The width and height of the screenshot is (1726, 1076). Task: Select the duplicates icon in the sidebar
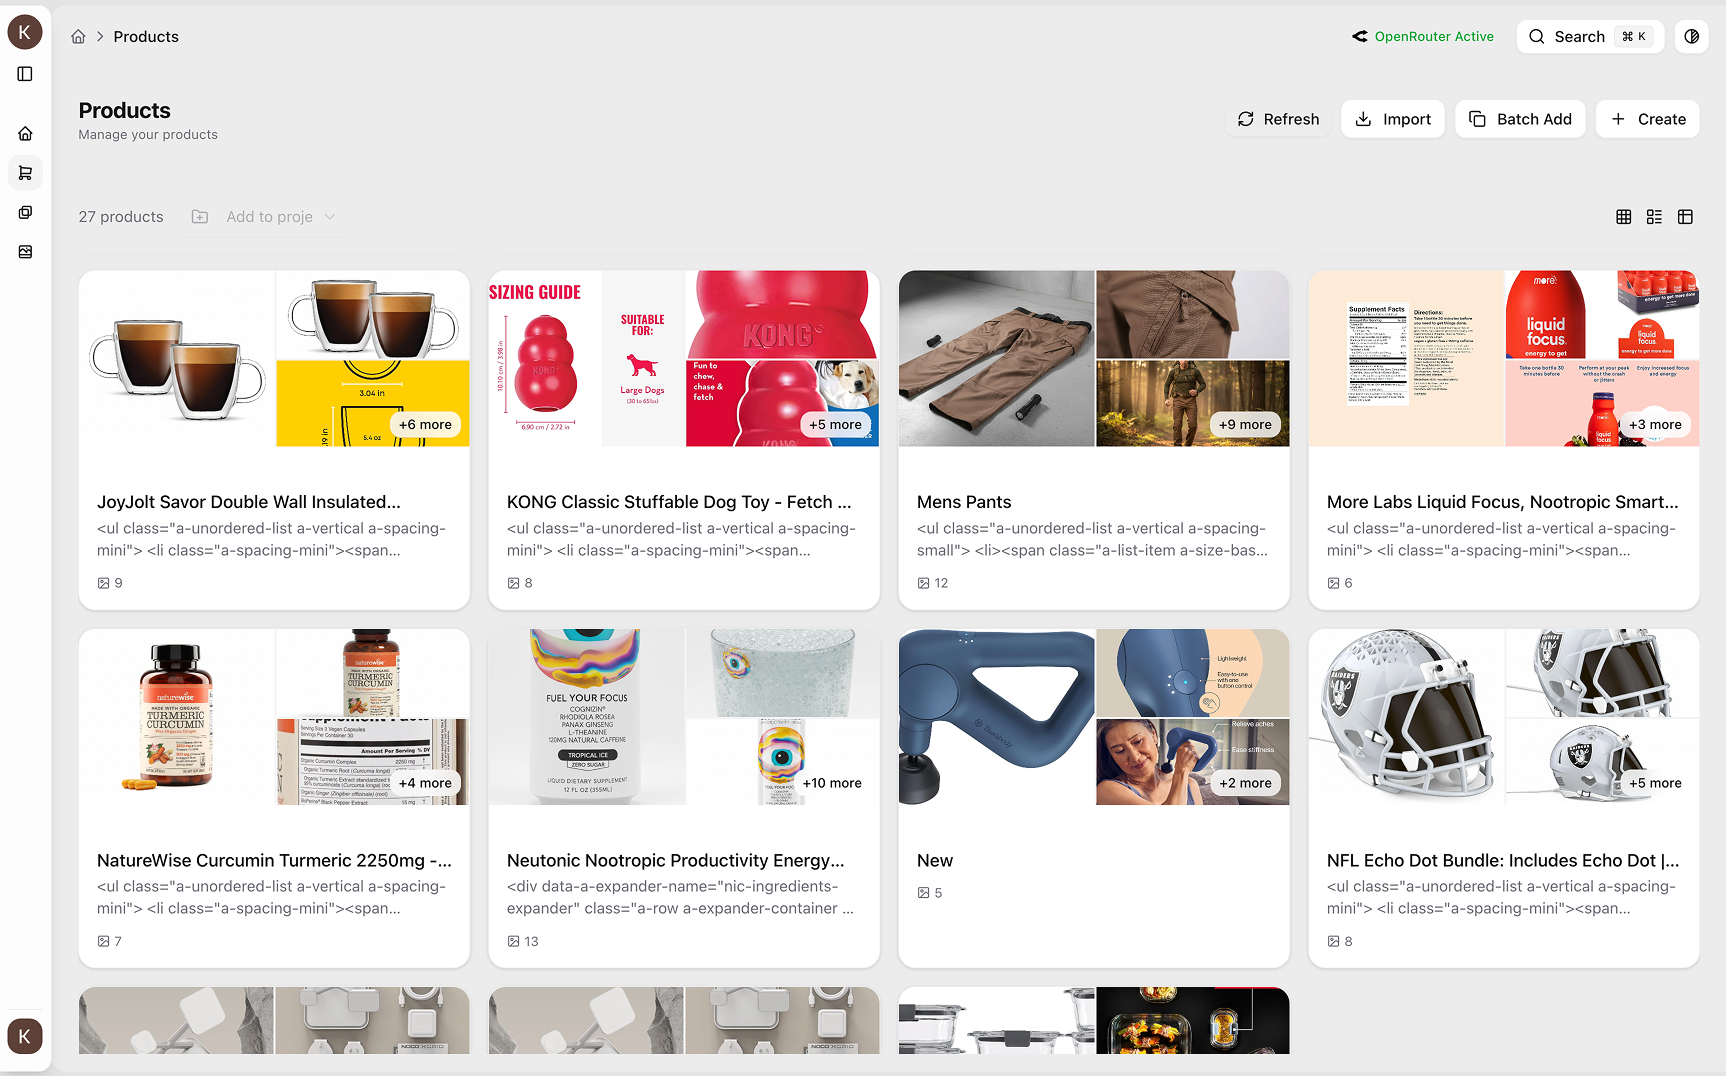(x=25, y=212)
